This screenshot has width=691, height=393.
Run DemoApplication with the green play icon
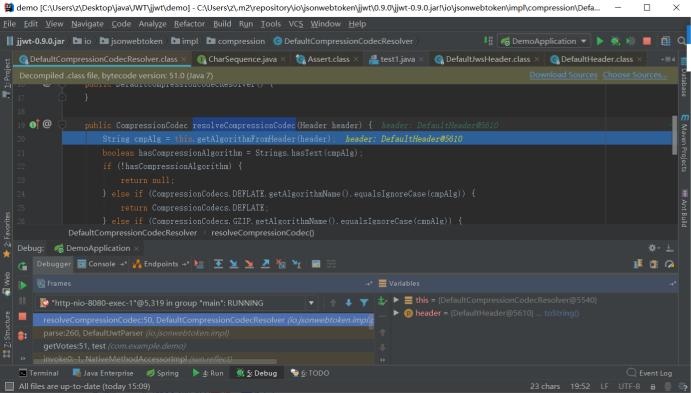point(600,41)
